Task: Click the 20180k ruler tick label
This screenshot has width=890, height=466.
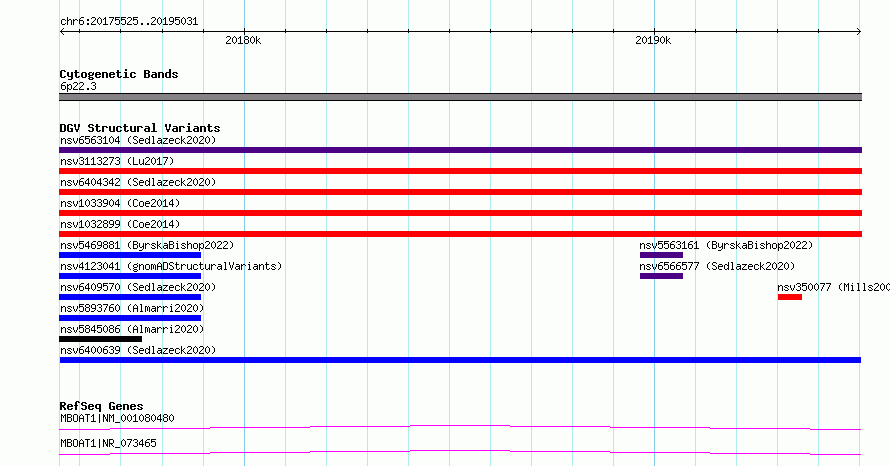Action: tap(243, 40)
